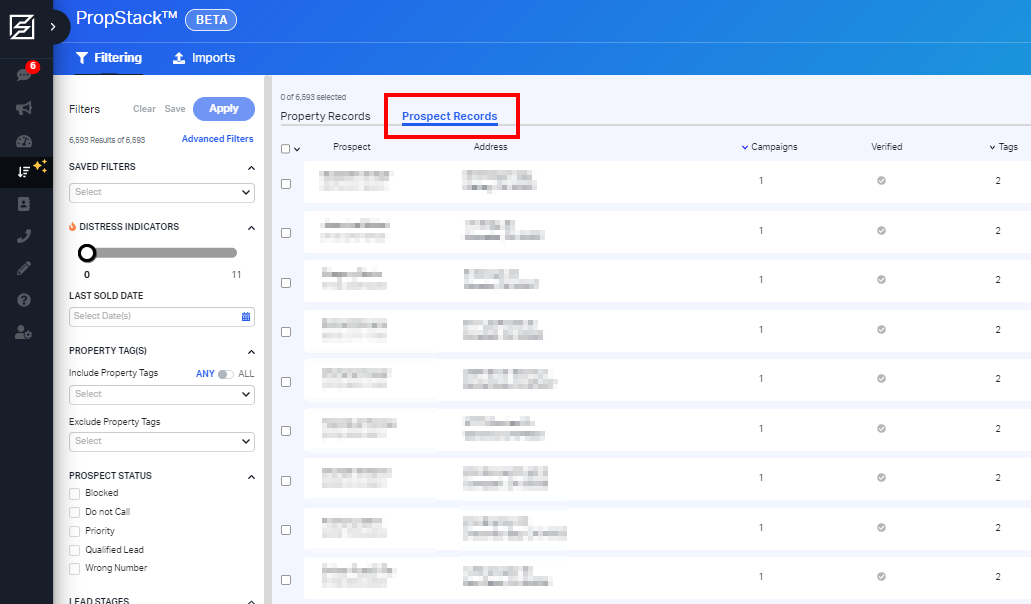Enable the Do not Call status
This screenshot has width=1031, height=604.
tap(74, 513)
